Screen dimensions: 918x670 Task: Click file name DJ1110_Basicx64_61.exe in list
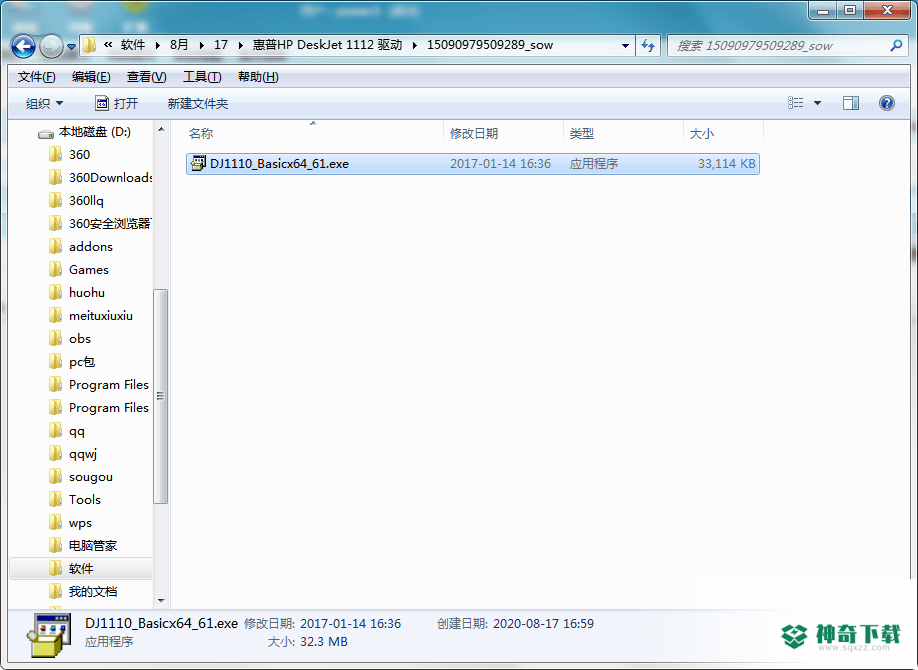pos(279,164)
